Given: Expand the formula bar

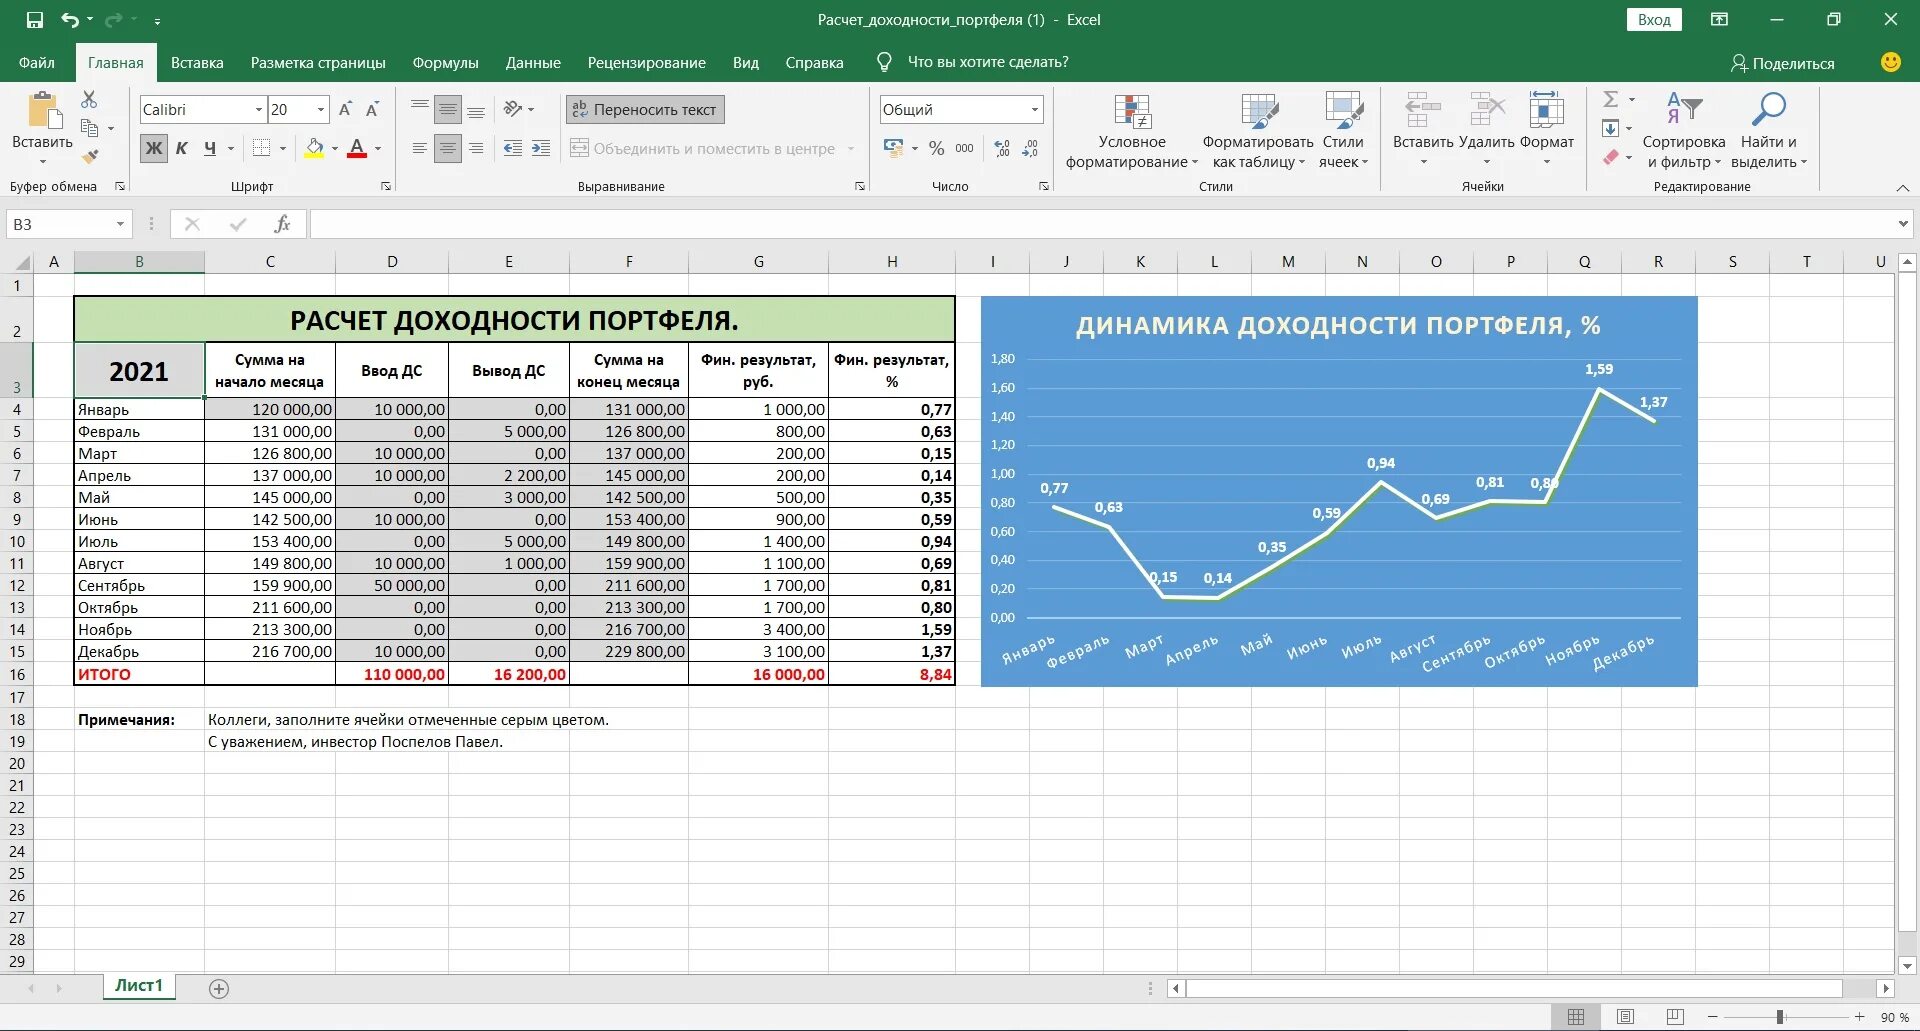Looking at the screenshot, I should [x=1903, y=224].
